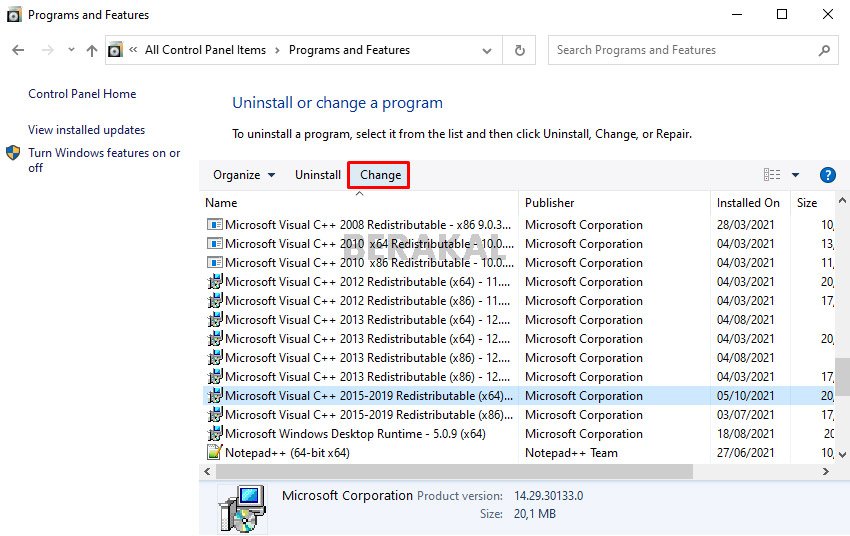Click the 18/08/2021 install date cell
Screen dimensions: 850x536
click(745, 434)
